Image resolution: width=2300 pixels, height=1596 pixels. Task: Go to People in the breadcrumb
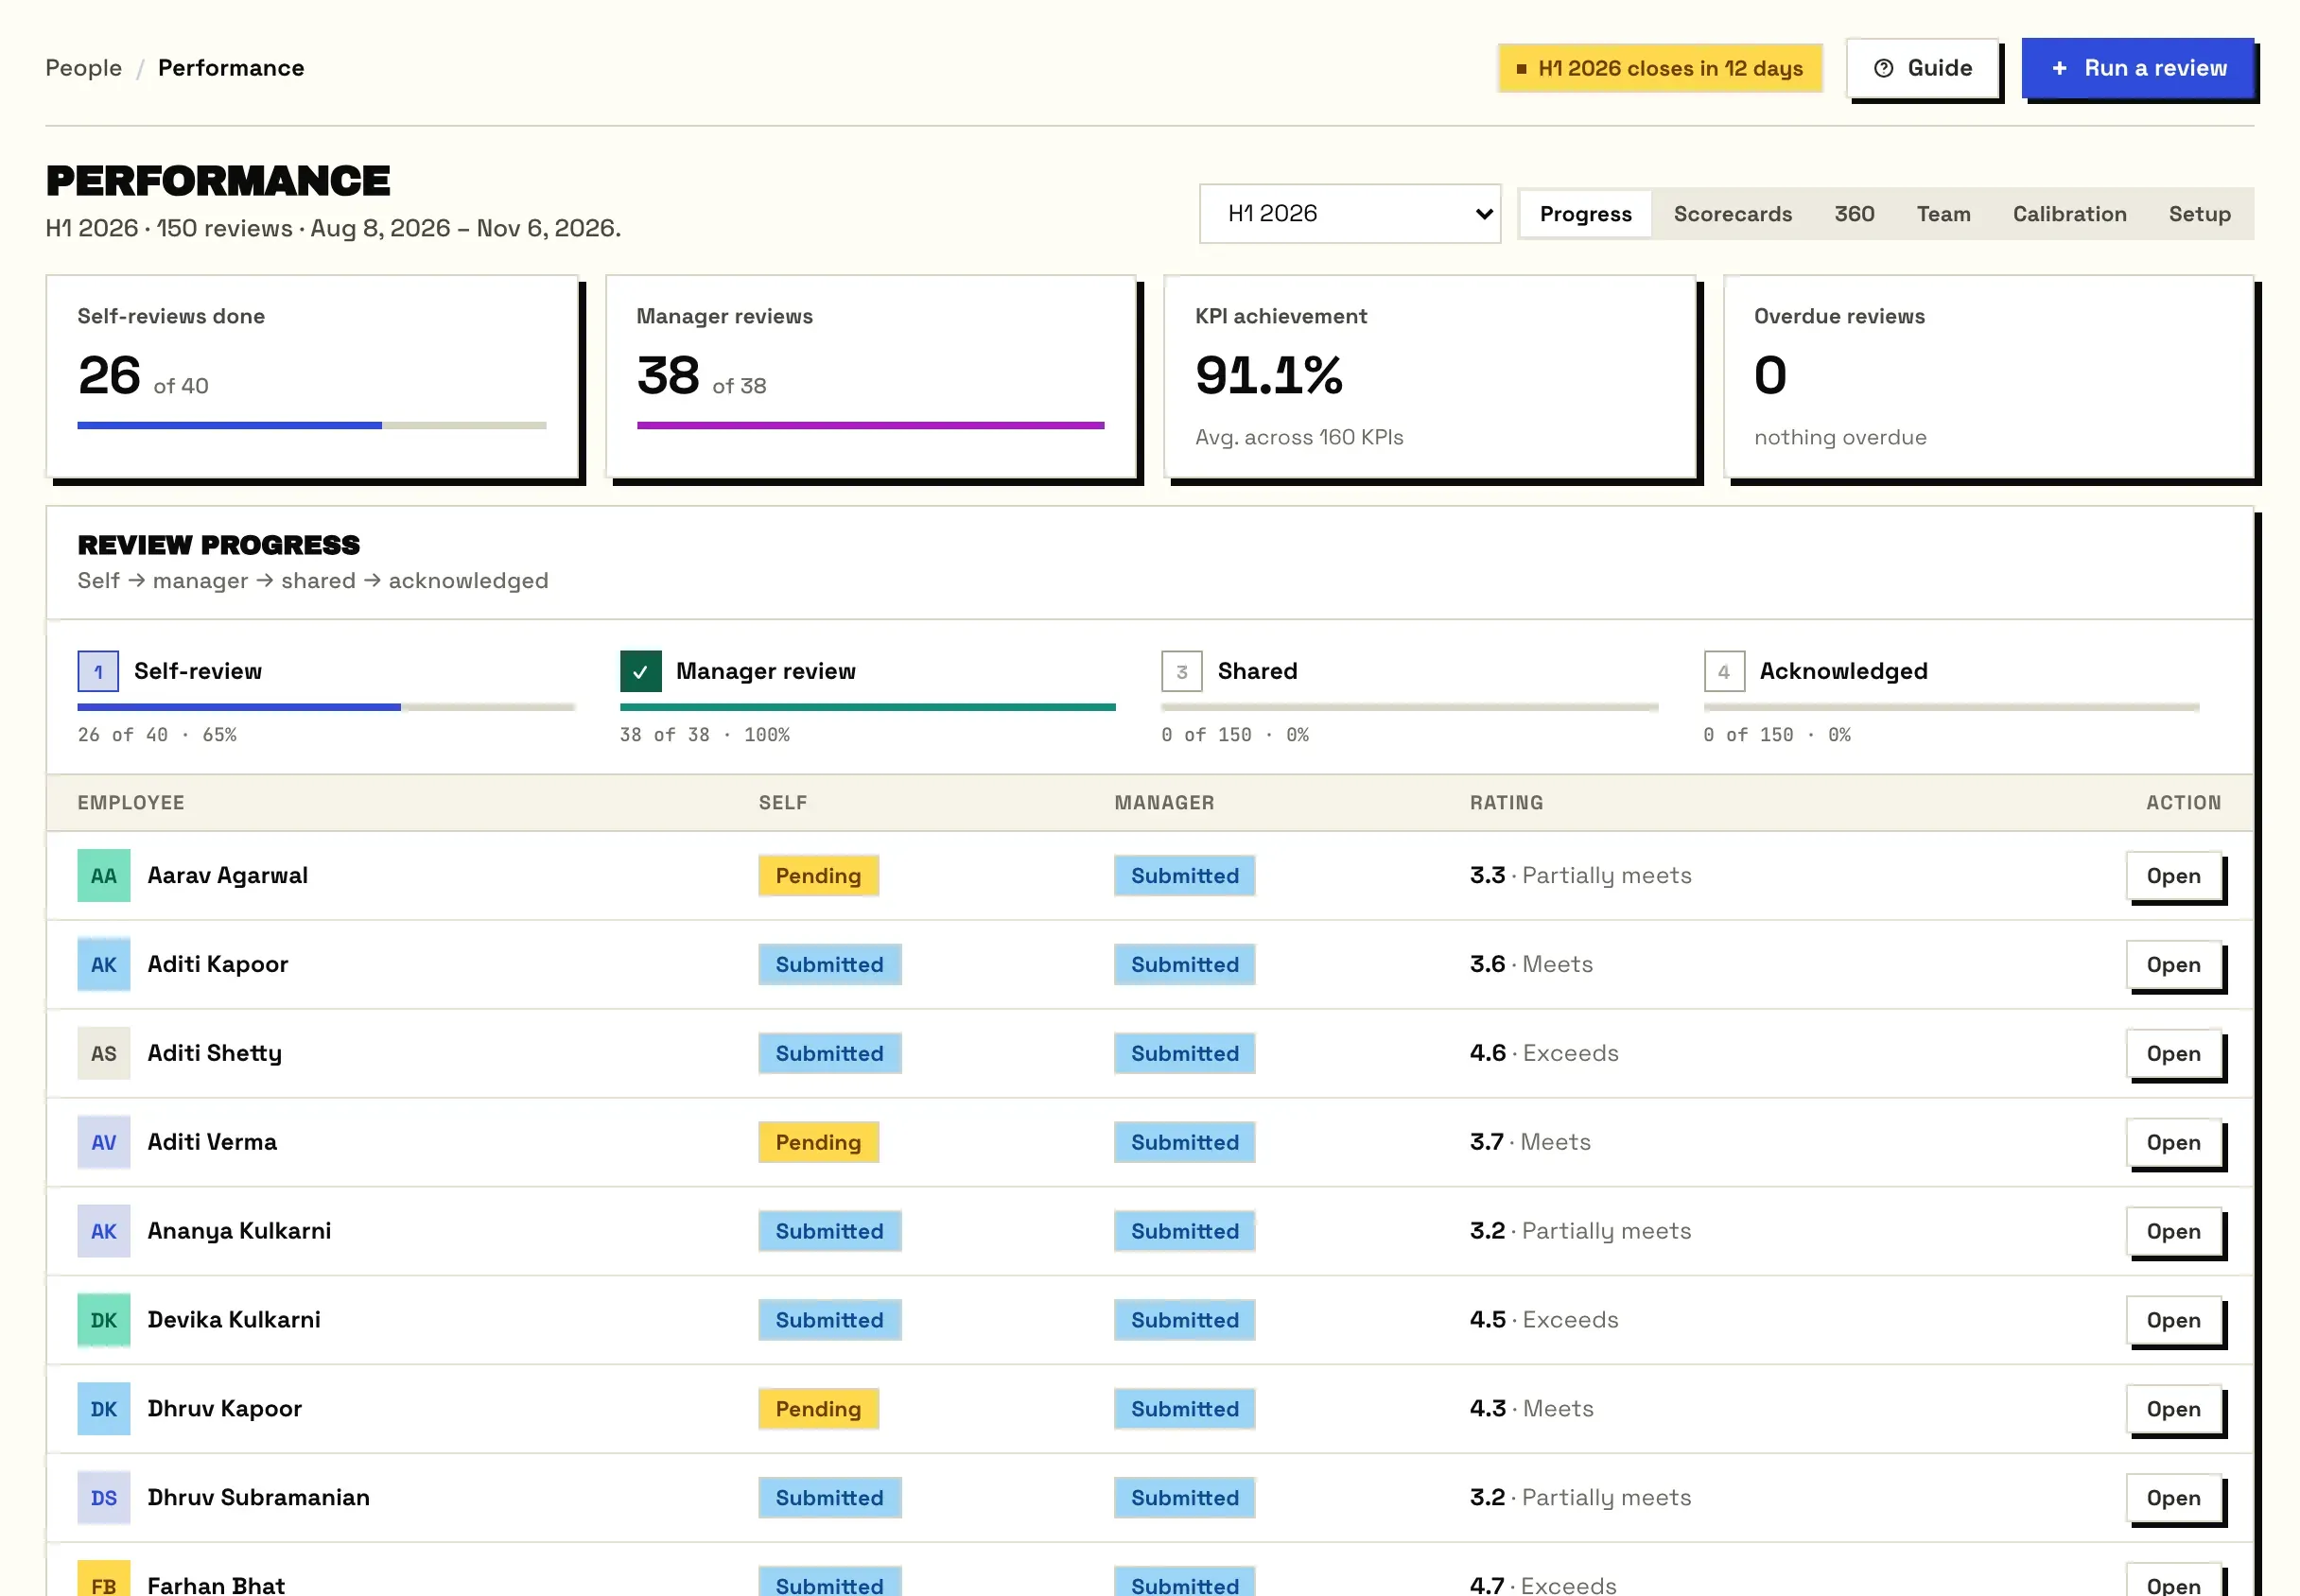(x=84, y=68)
